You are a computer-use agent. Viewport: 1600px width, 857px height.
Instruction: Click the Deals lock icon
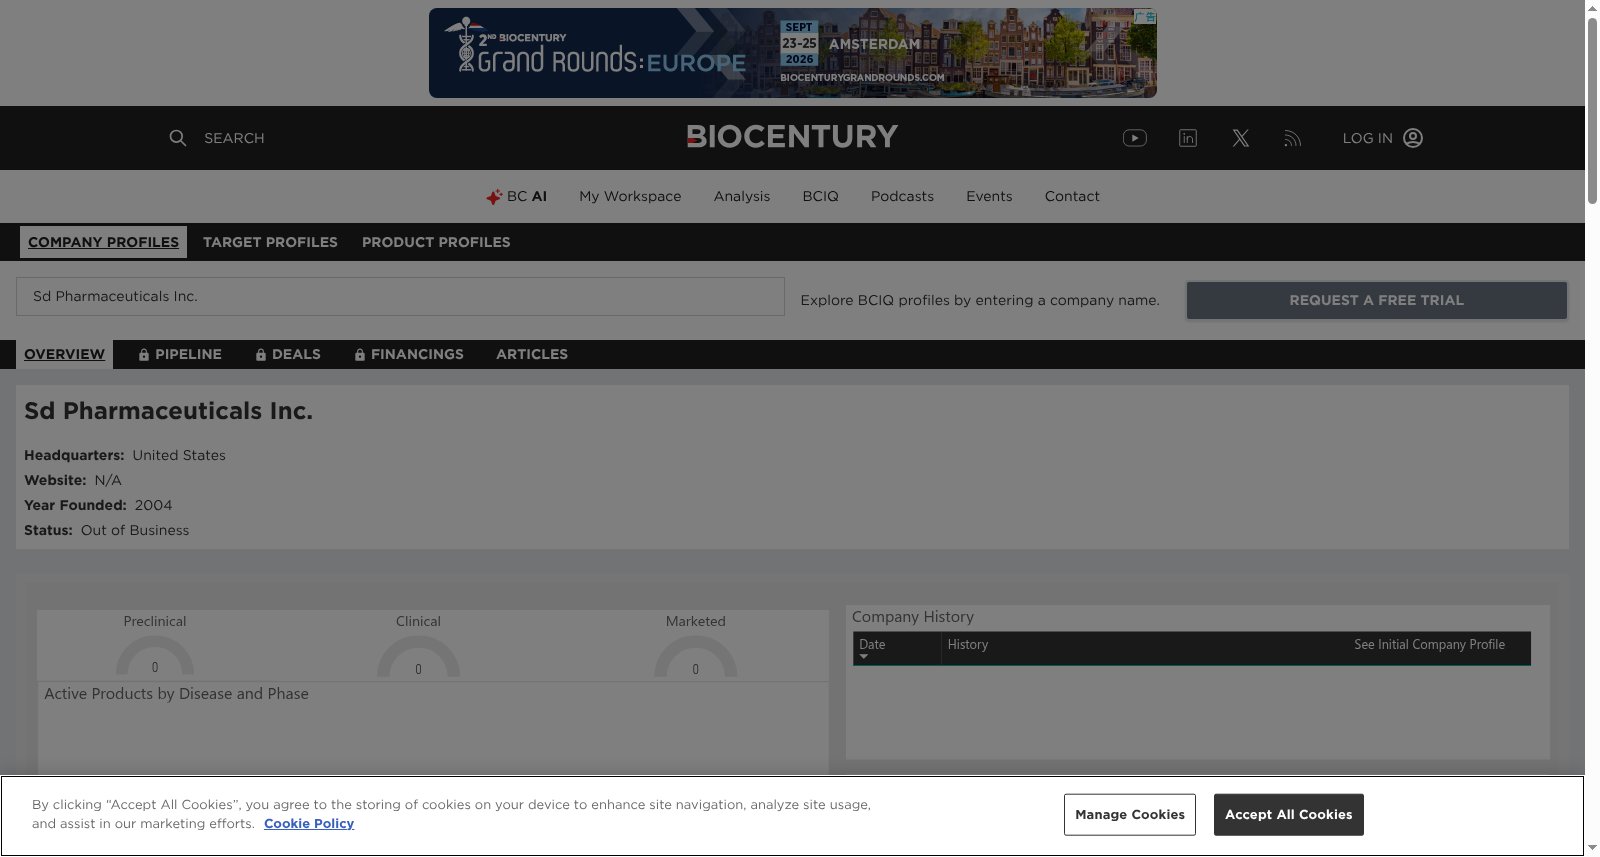coord(261,355)
